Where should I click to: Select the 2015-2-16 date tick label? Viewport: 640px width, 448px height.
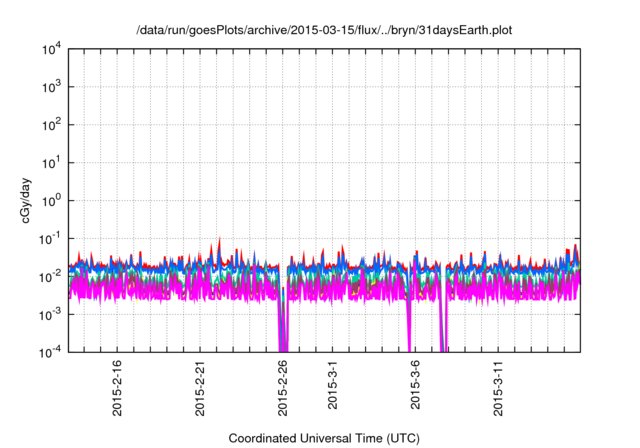click(117, 388)
